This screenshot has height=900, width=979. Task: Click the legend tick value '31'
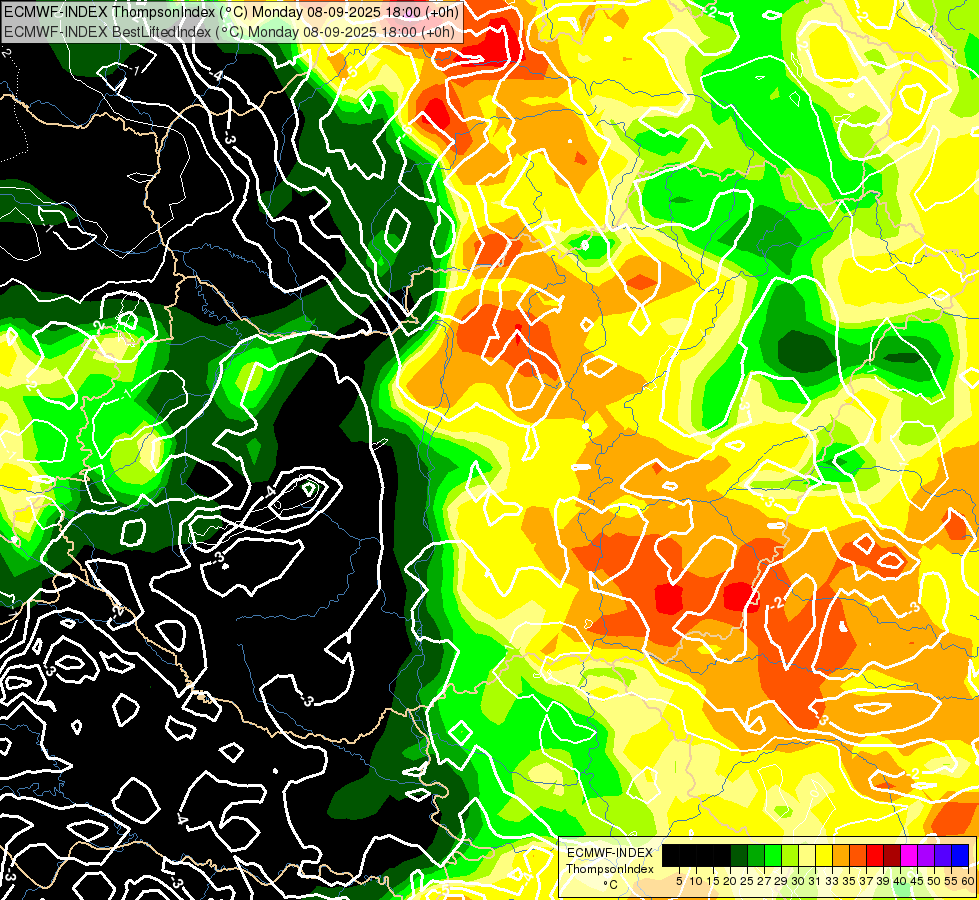815,881
